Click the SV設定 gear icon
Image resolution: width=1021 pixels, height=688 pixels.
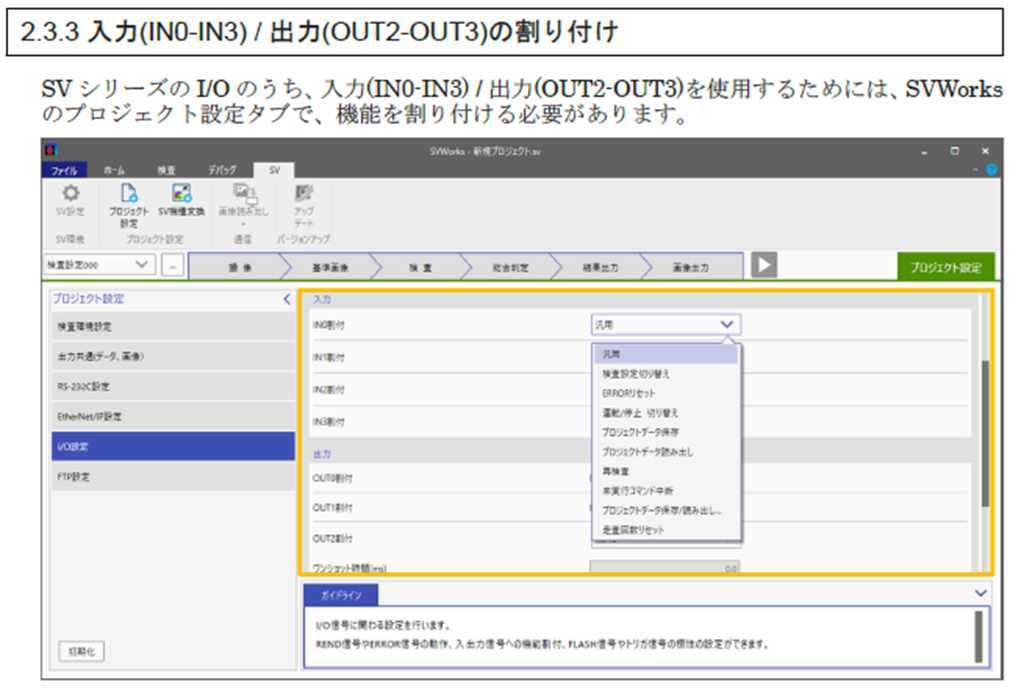coord(70,194)
